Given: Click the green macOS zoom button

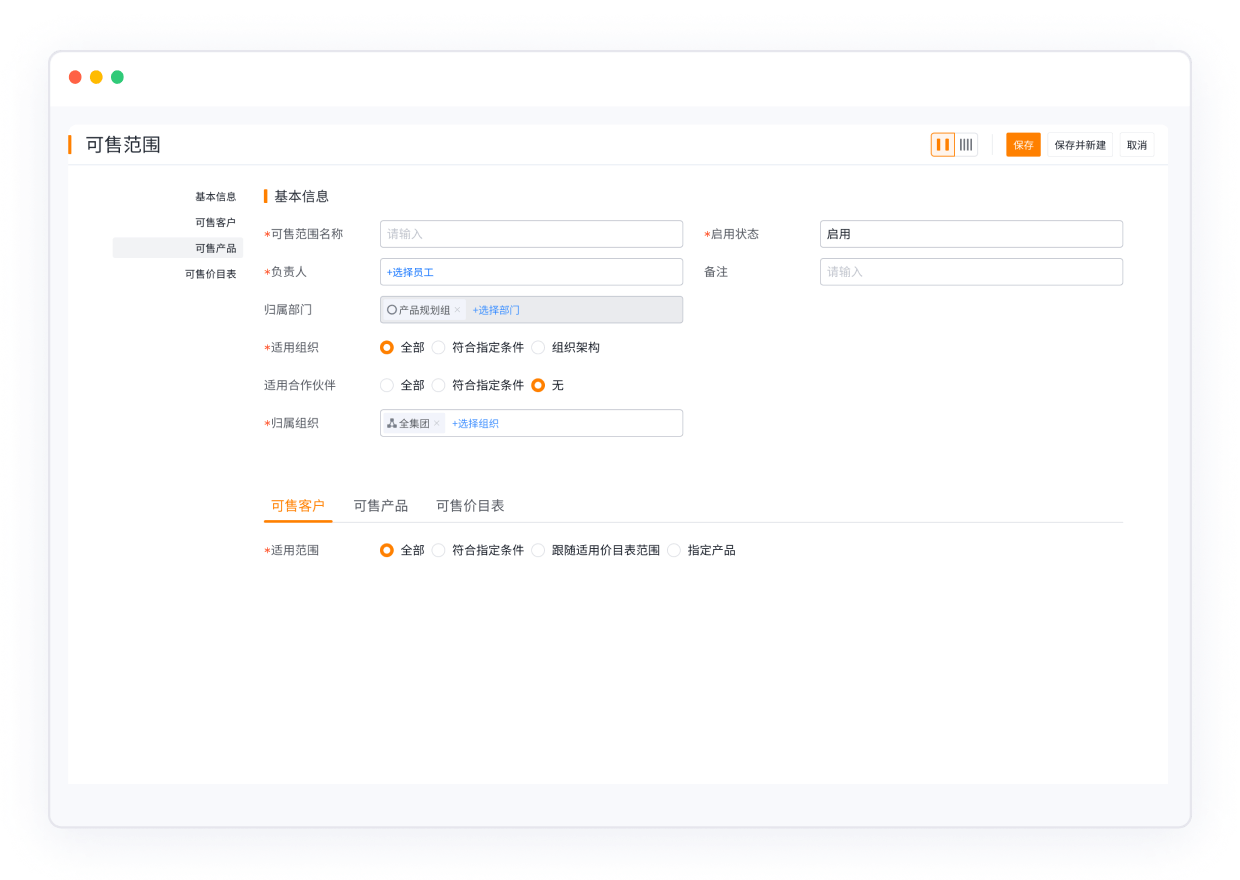Looking at the screenshot, I should [x=118, y=76].
